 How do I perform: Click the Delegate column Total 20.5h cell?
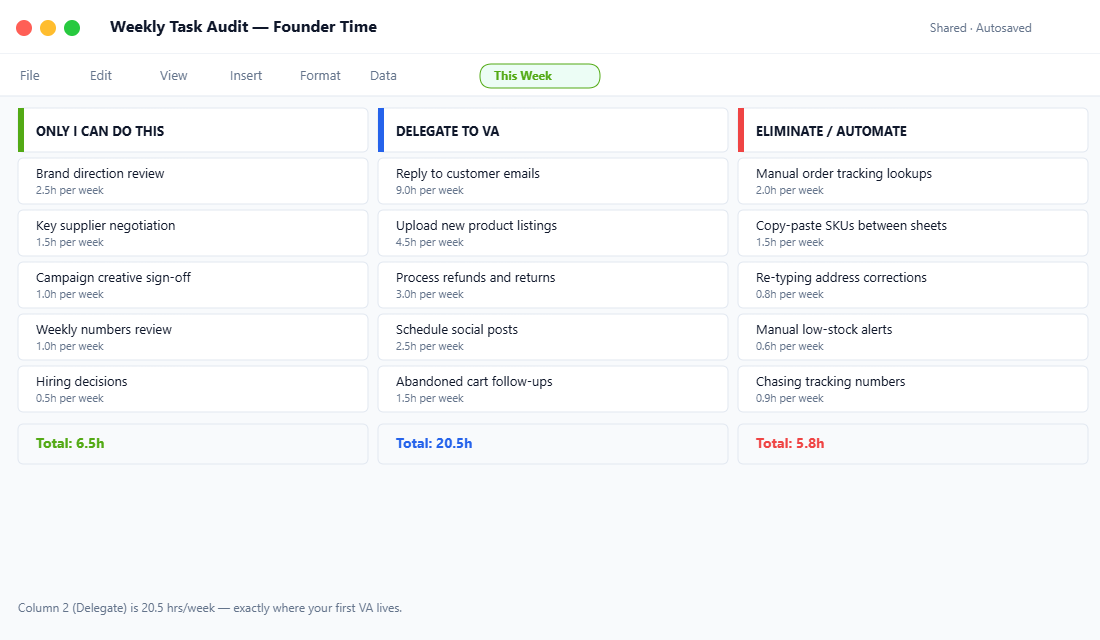point(553,444)
